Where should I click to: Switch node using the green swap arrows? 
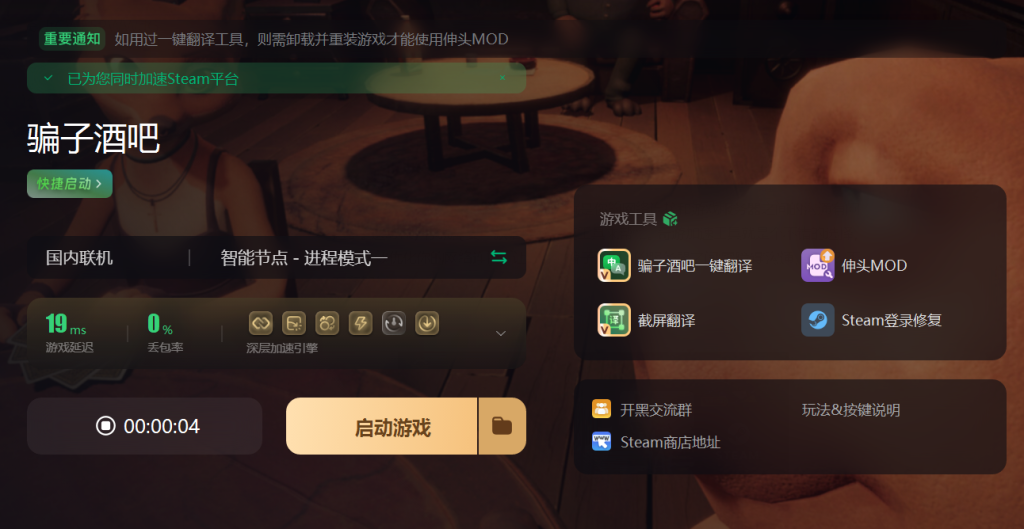499,257
